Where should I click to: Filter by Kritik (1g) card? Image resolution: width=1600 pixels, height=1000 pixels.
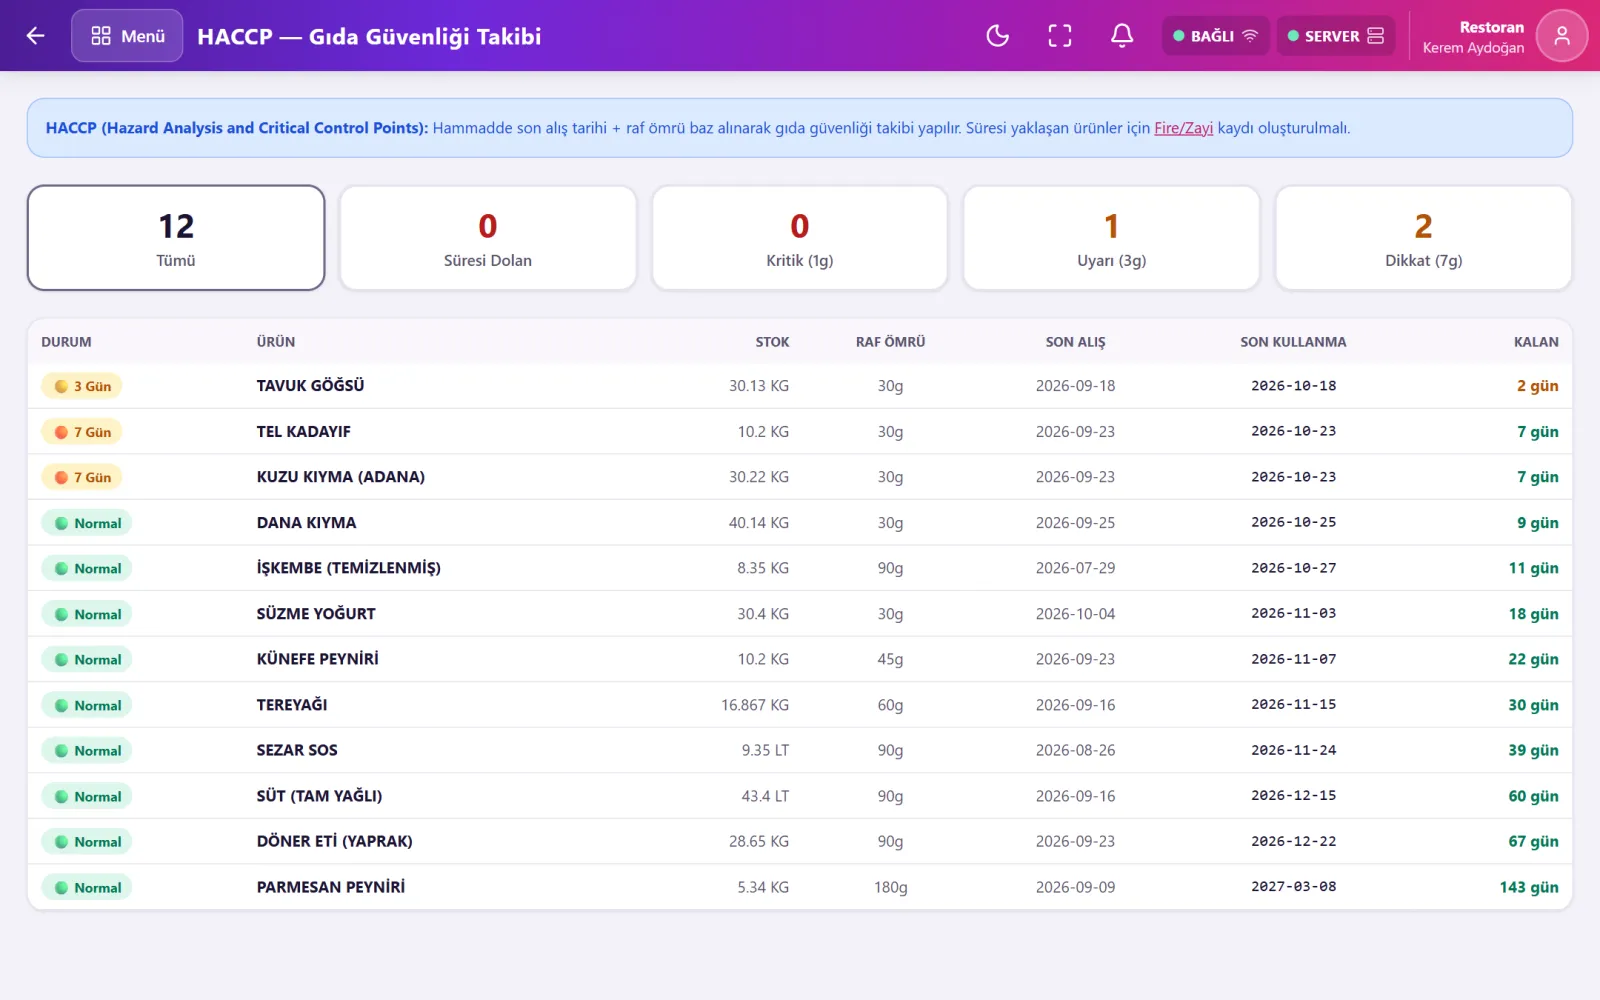click(800, 238)
